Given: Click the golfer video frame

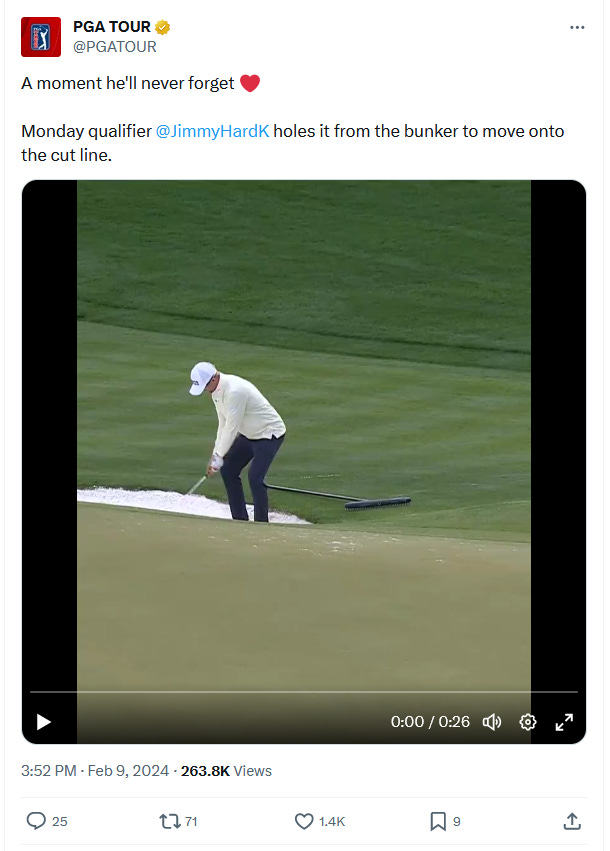Looking at the screenshot, I should coord(304,434).
